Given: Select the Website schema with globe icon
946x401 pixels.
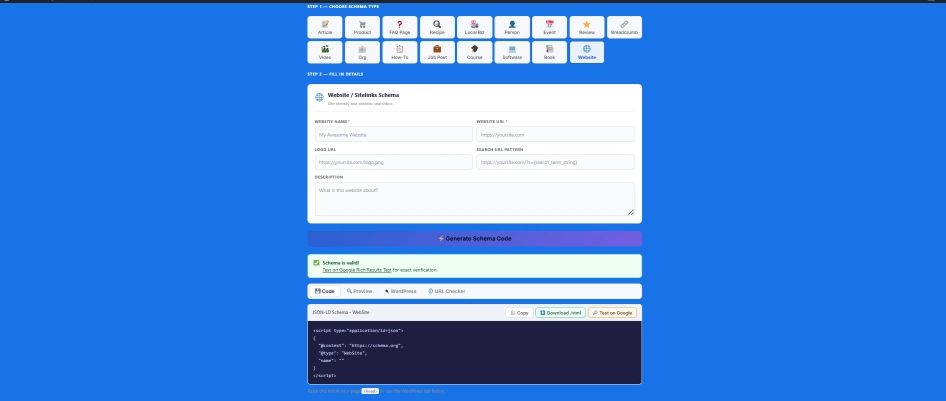Looking at the screenshot, I should point(586,52).
